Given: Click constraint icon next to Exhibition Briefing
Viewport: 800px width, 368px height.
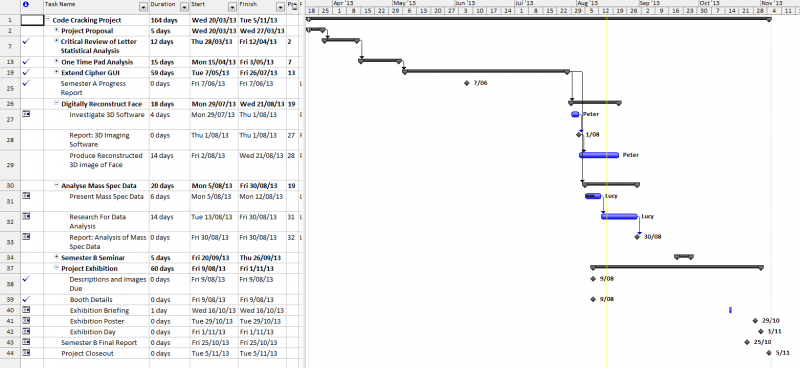Looking at the screenshot, I should tap(27, 310).
